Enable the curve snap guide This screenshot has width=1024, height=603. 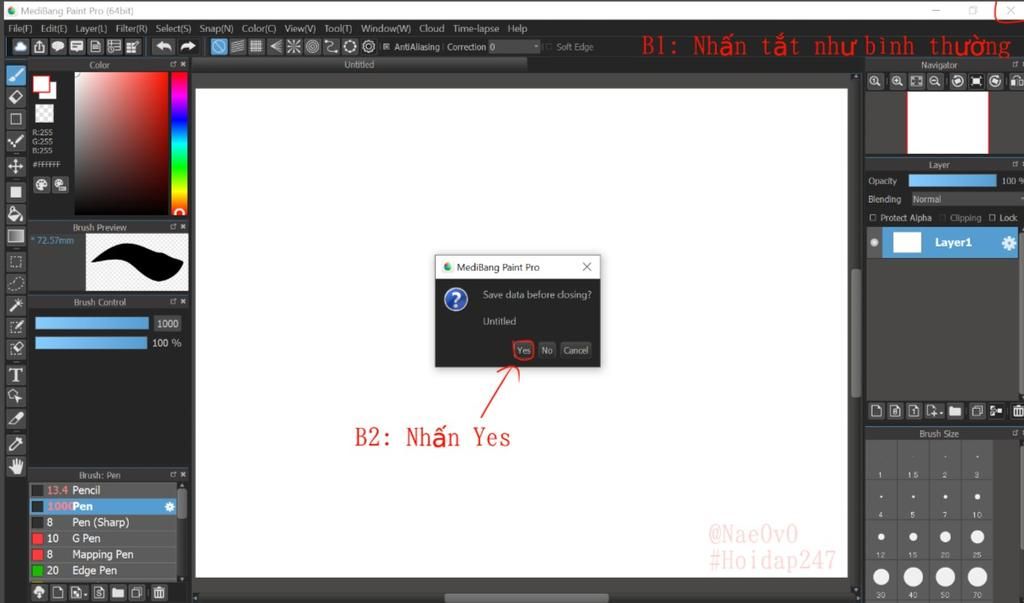coord(331,46)
